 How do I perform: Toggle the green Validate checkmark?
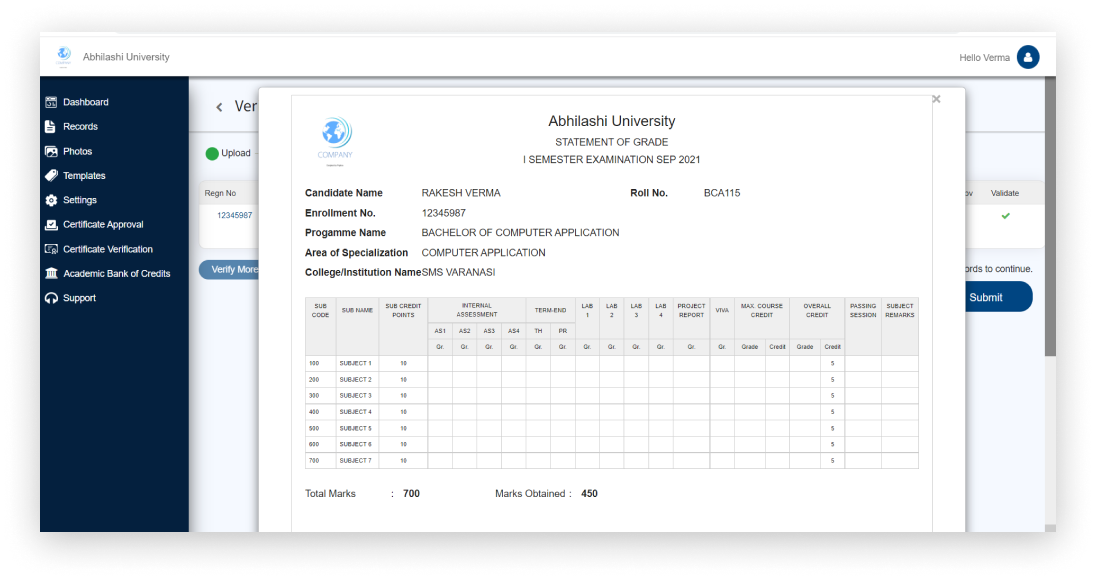click(1005, 215)
